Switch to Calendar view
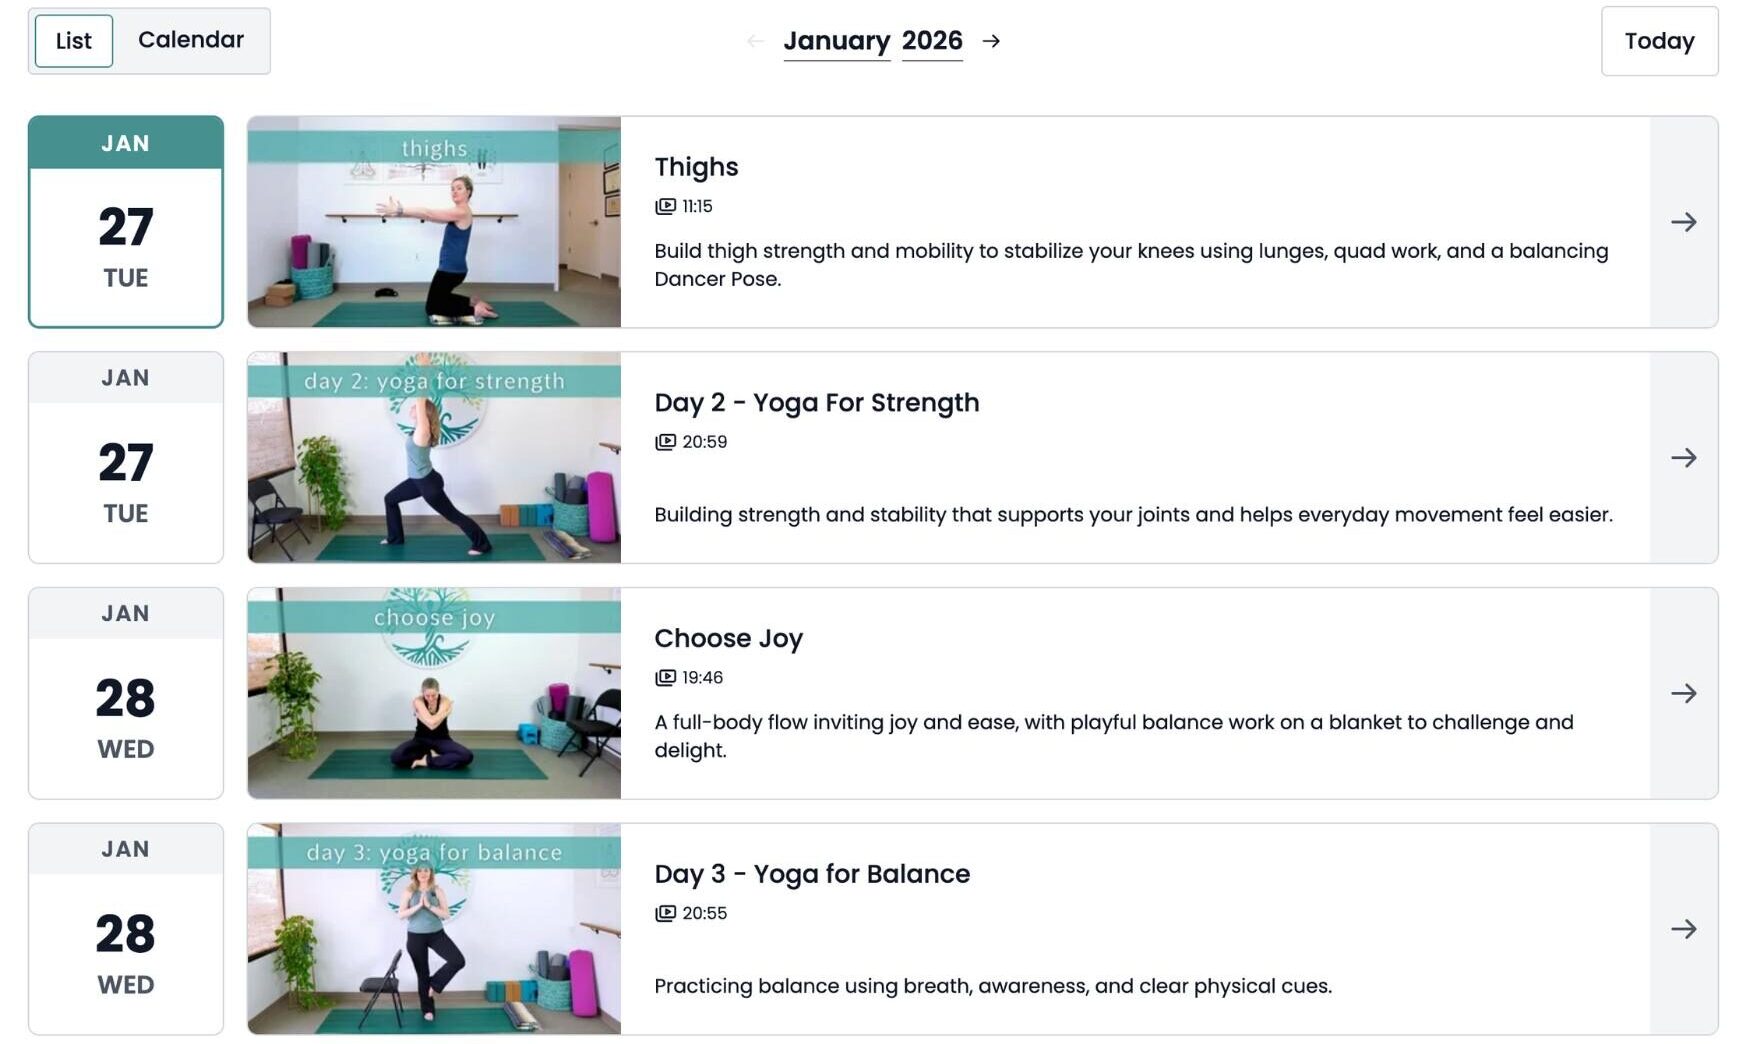 pos(190,40)
